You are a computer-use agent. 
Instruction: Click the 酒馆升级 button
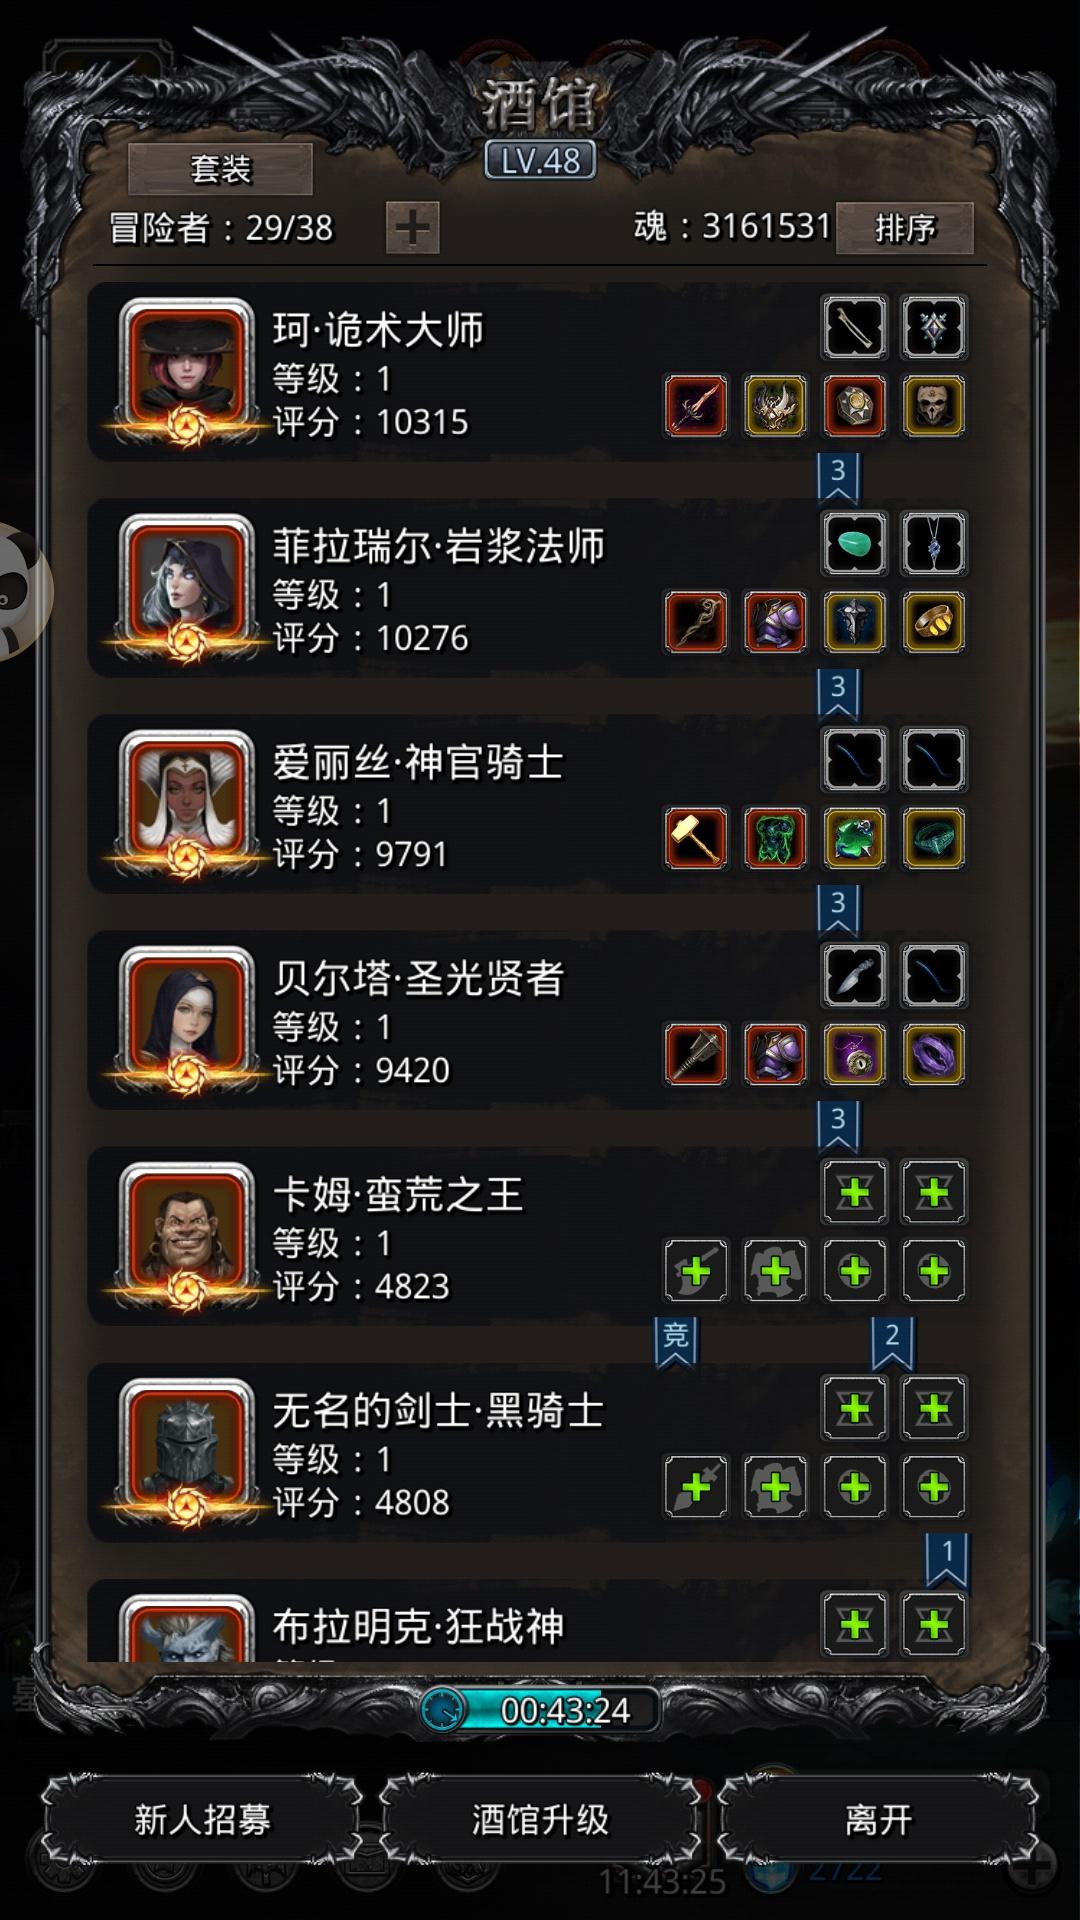[540, 1819]
